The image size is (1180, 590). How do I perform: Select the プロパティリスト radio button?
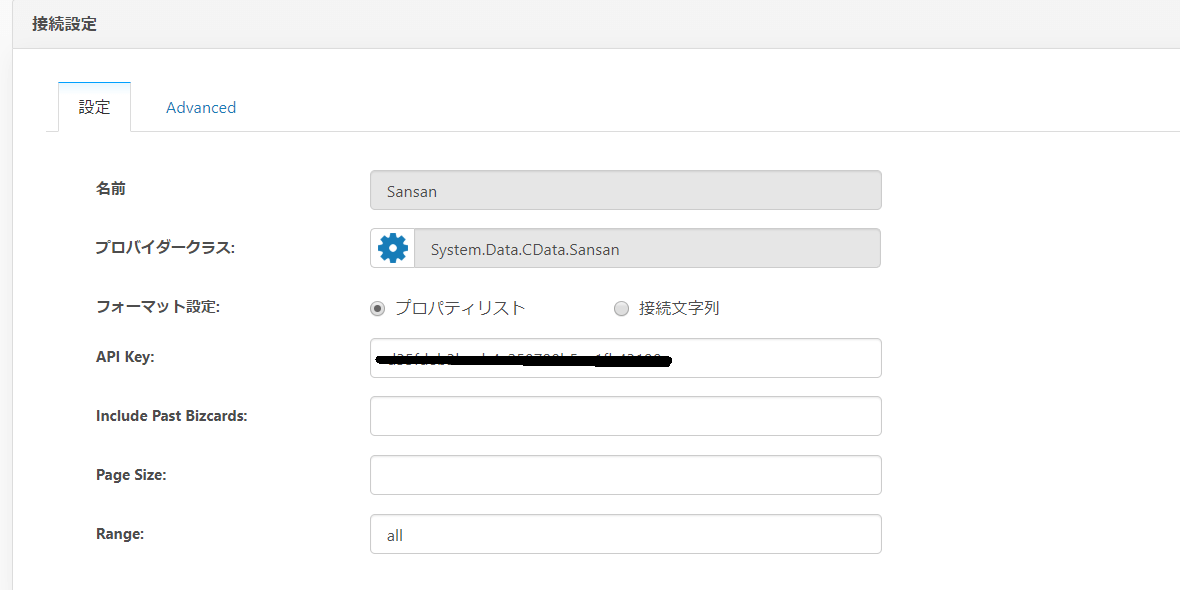pos(378,309)
